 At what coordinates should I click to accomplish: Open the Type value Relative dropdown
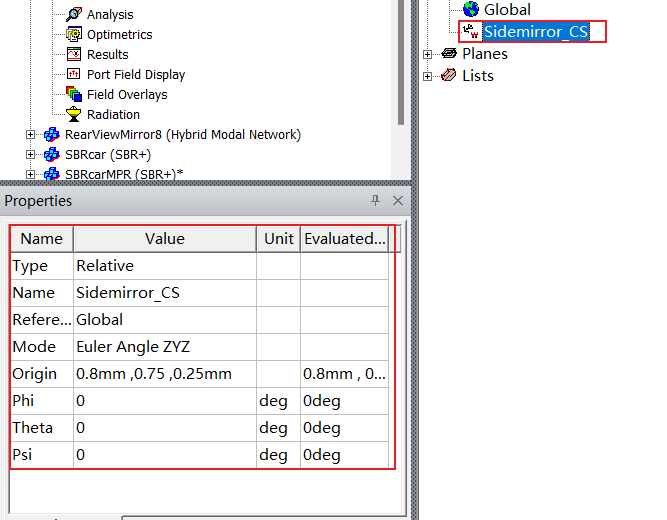165,266
